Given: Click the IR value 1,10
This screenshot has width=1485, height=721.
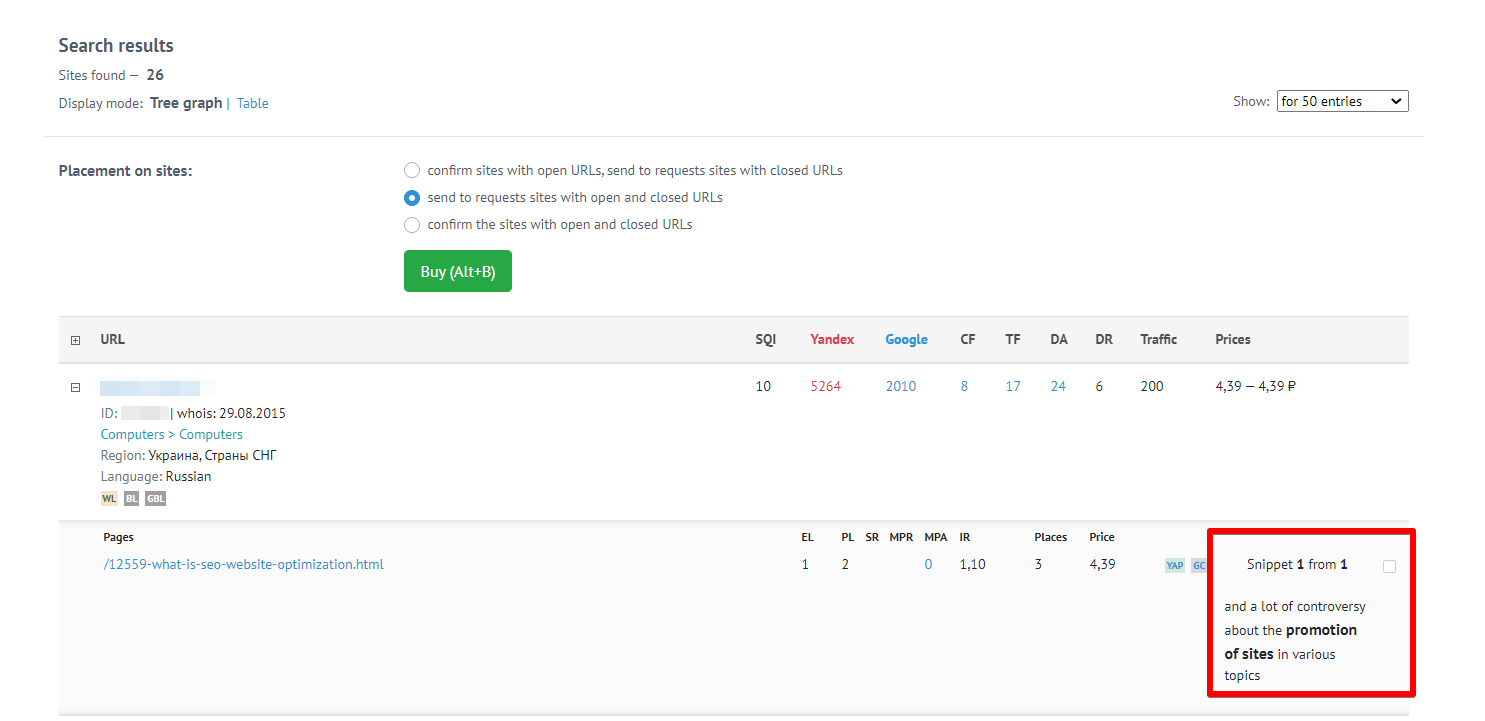Looking at the screenshot, I should [x=972, y=564].
